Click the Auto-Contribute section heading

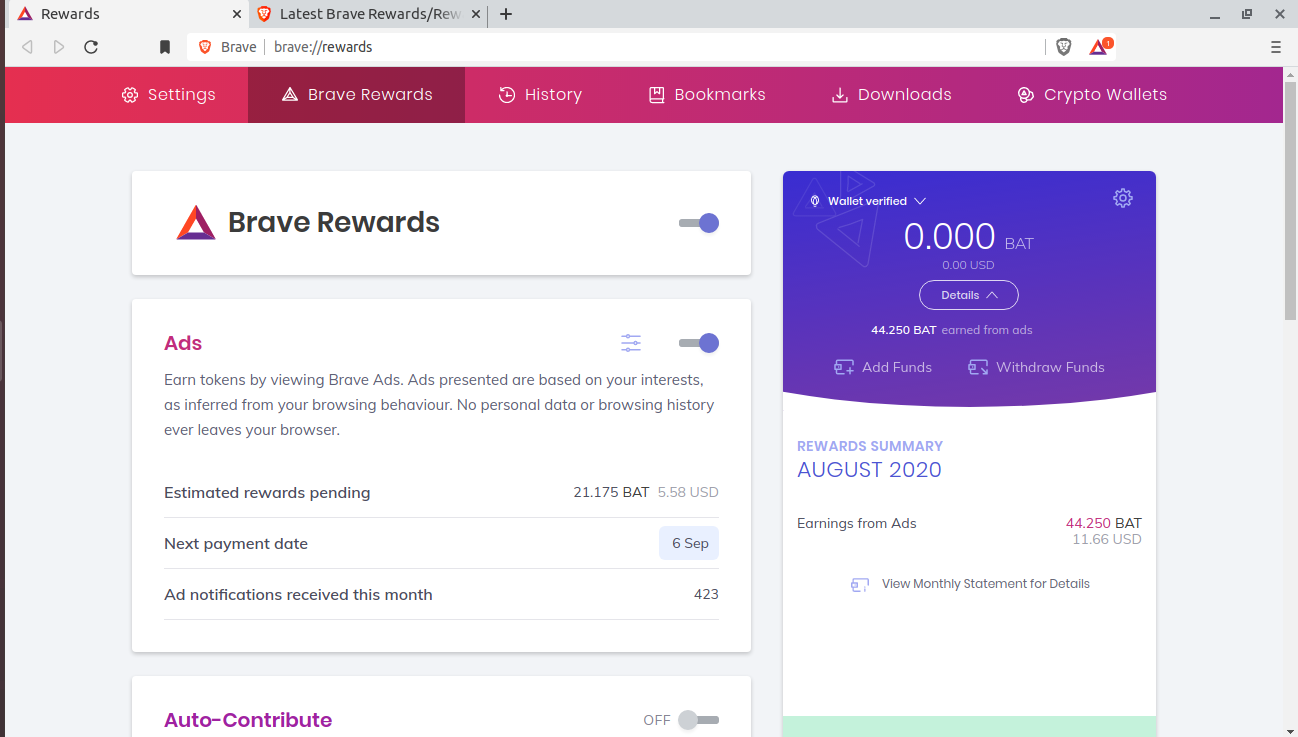coord(248,720)
